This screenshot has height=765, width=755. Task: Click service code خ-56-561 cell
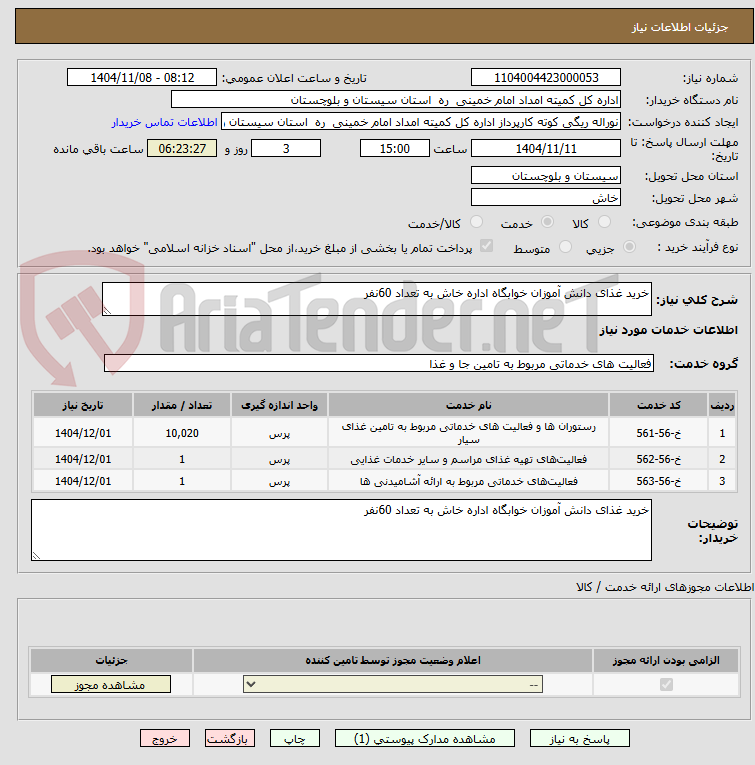tap(658, 433)
